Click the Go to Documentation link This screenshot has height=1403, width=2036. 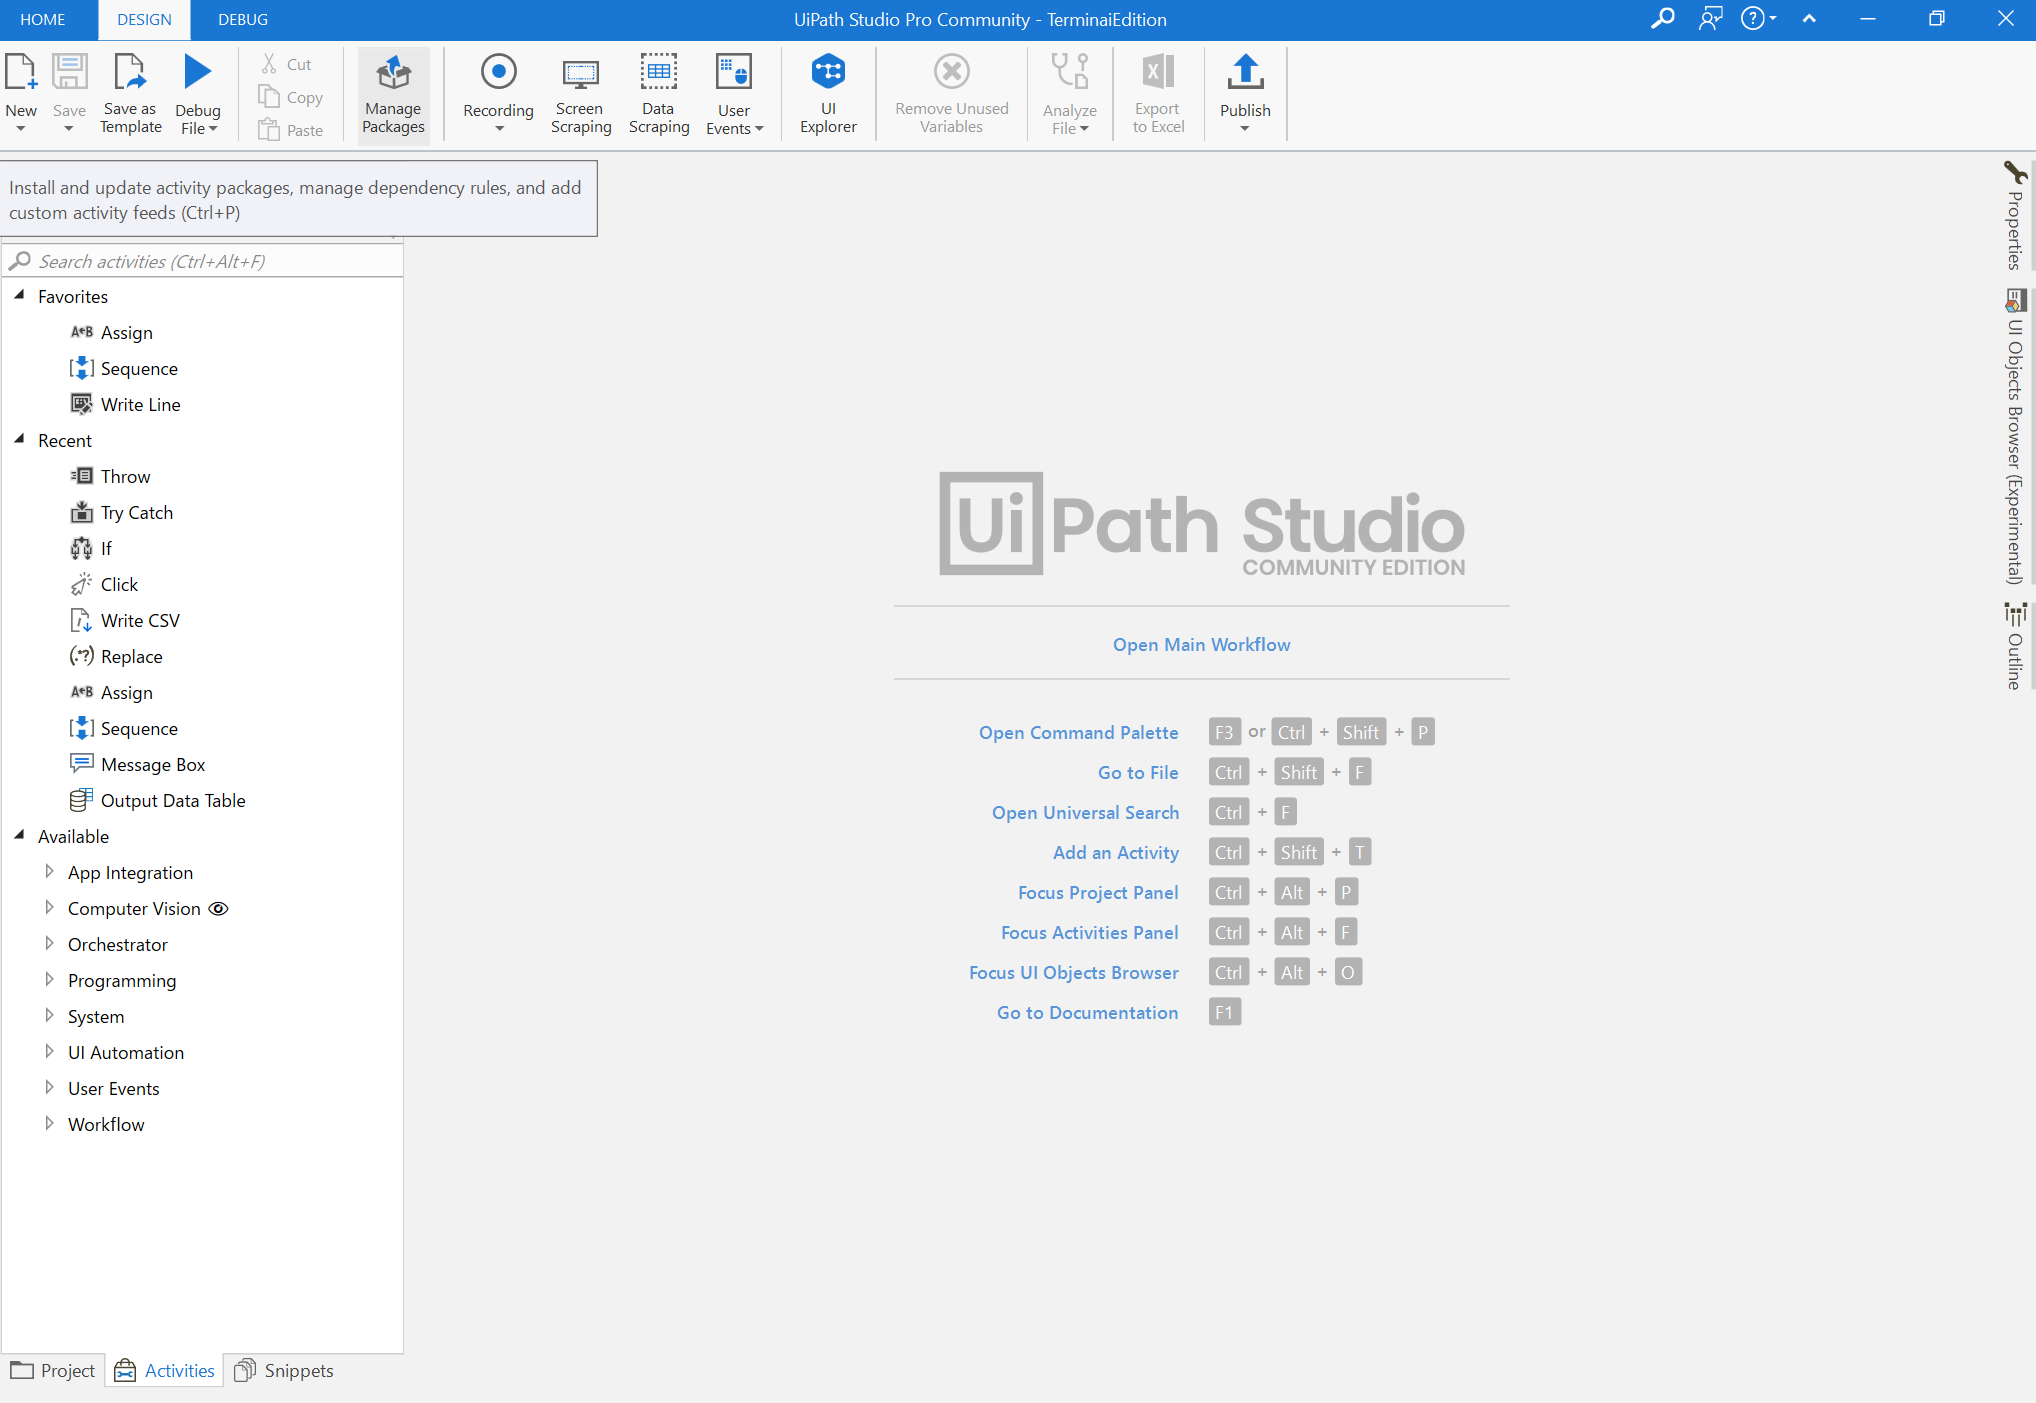[1087, 1013]
